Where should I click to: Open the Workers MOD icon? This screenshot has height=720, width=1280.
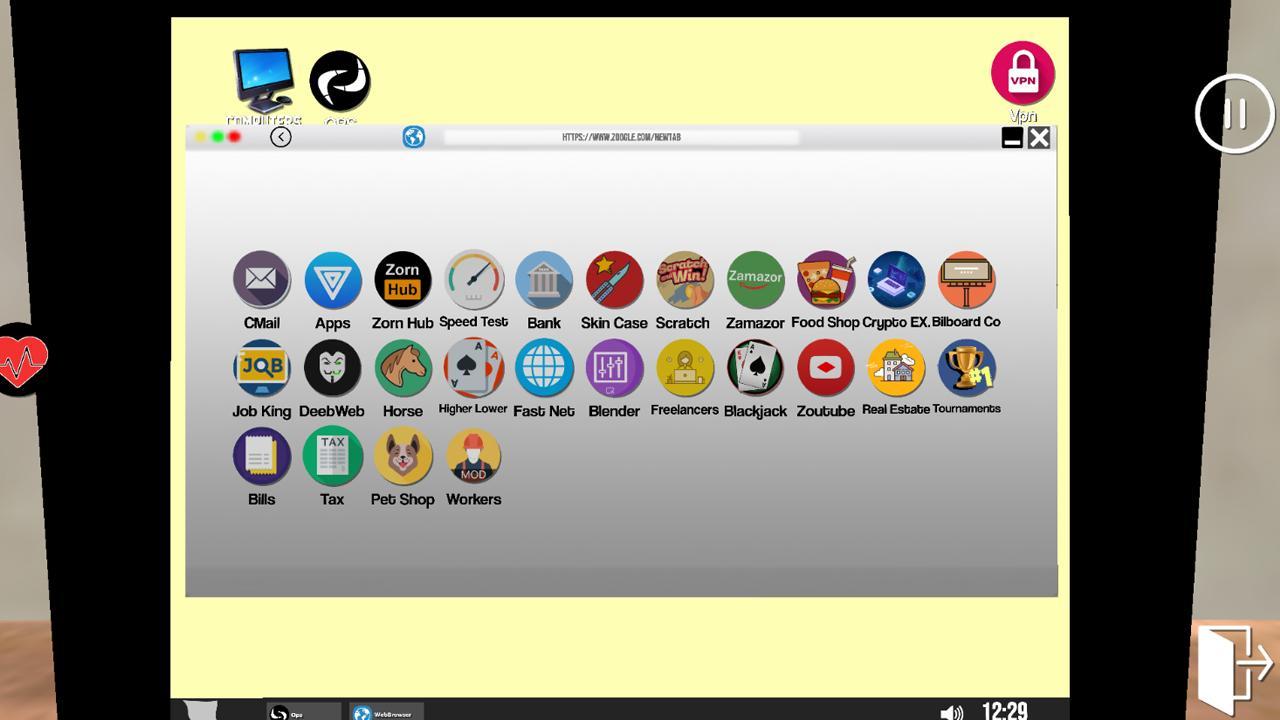(x=473, y=456)
